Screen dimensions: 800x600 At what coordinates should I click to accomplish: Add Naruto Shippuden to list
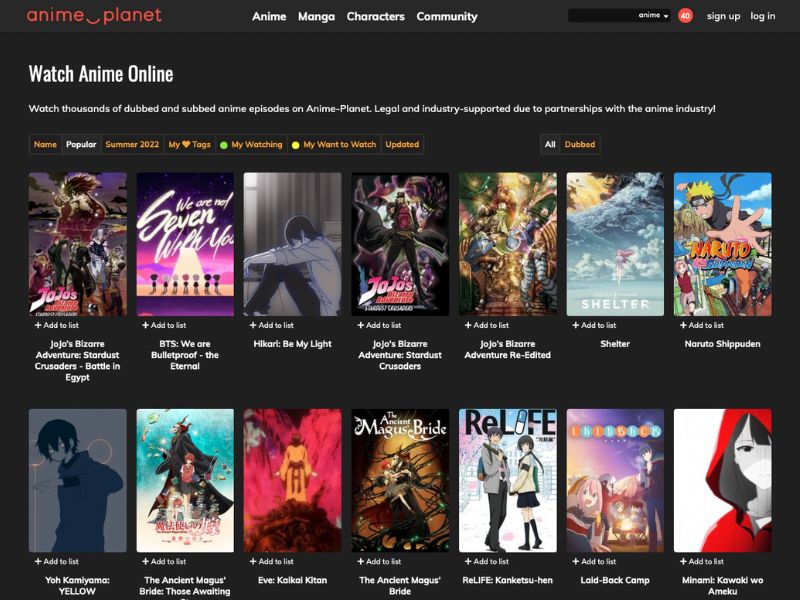[x=702, y=325]
